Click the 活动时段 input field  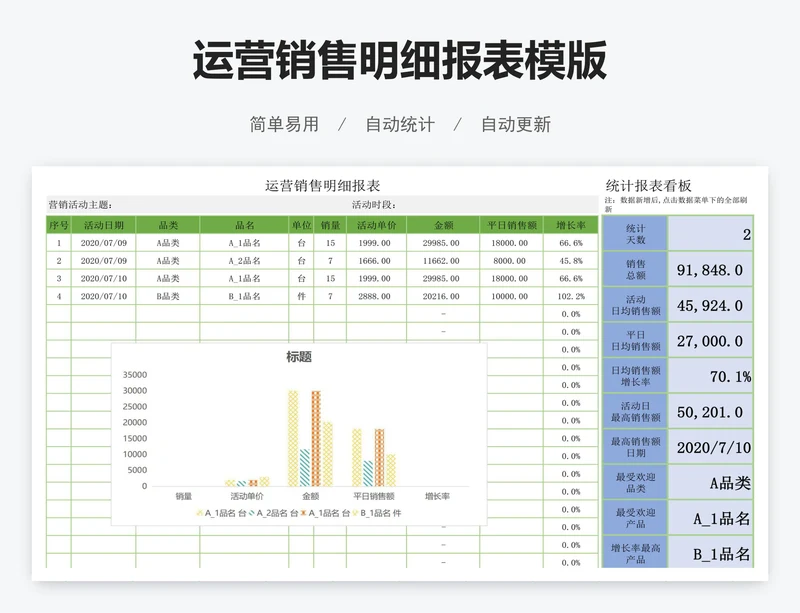click(475, 205)
